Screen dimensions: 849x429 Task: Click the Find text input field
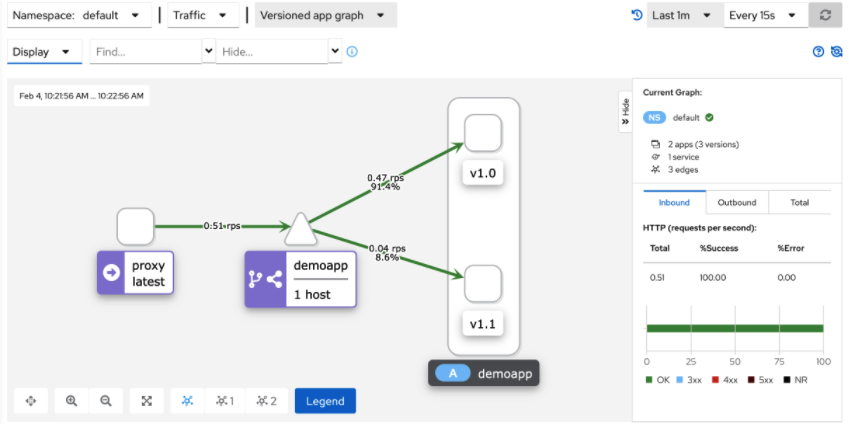(x=145, y=51)
